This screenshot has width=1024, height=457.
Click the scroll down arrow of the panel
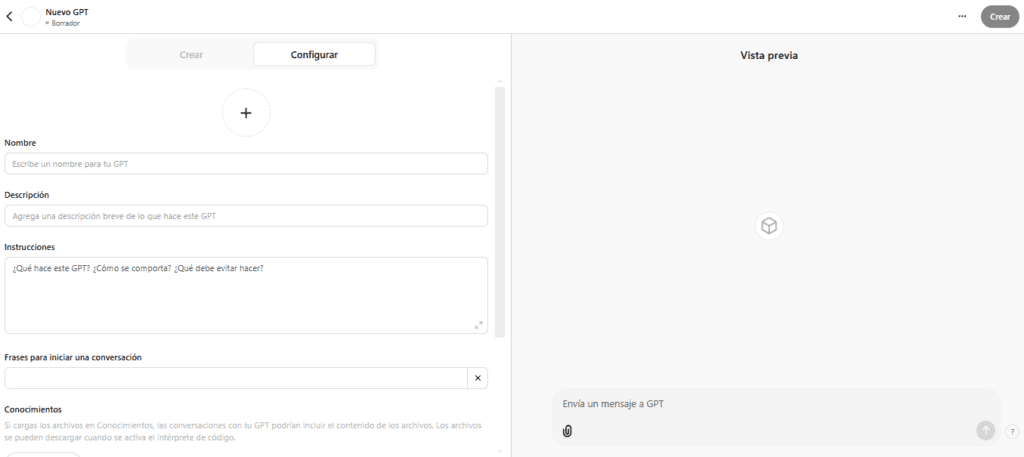point(500,451)
